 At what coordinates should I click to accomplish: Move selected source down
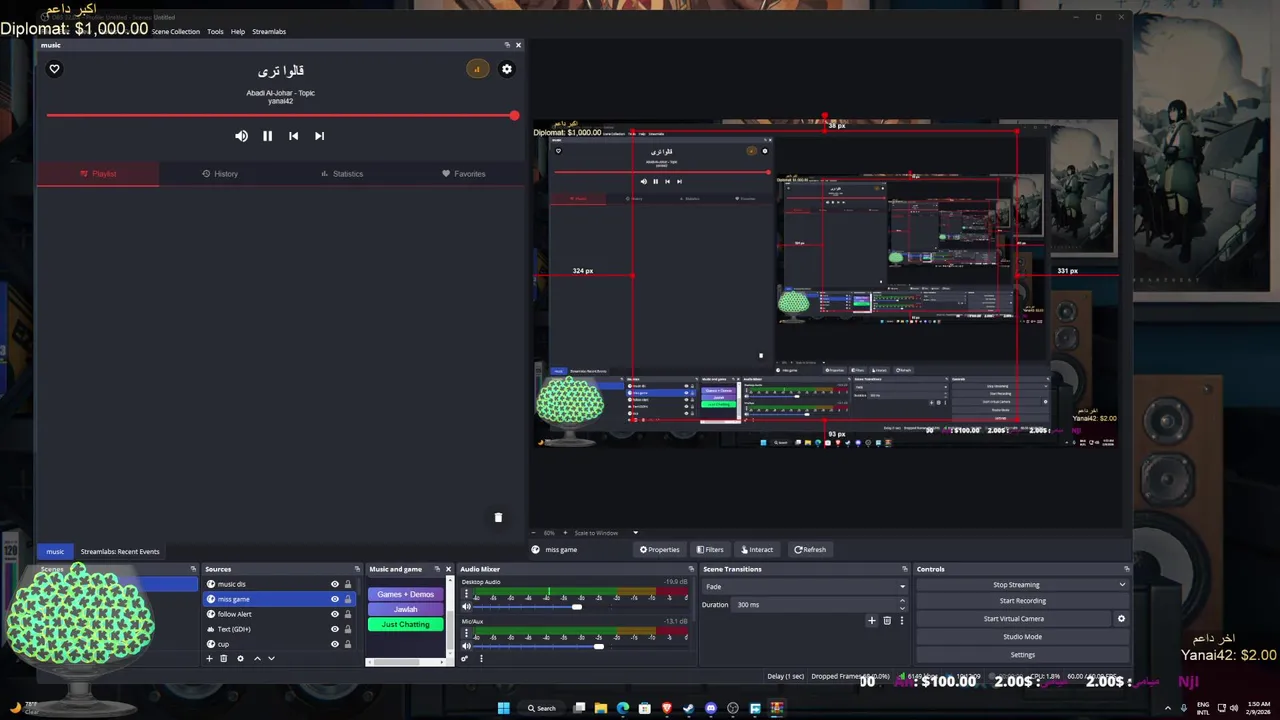pyautogui.click(x=271, y=658)
